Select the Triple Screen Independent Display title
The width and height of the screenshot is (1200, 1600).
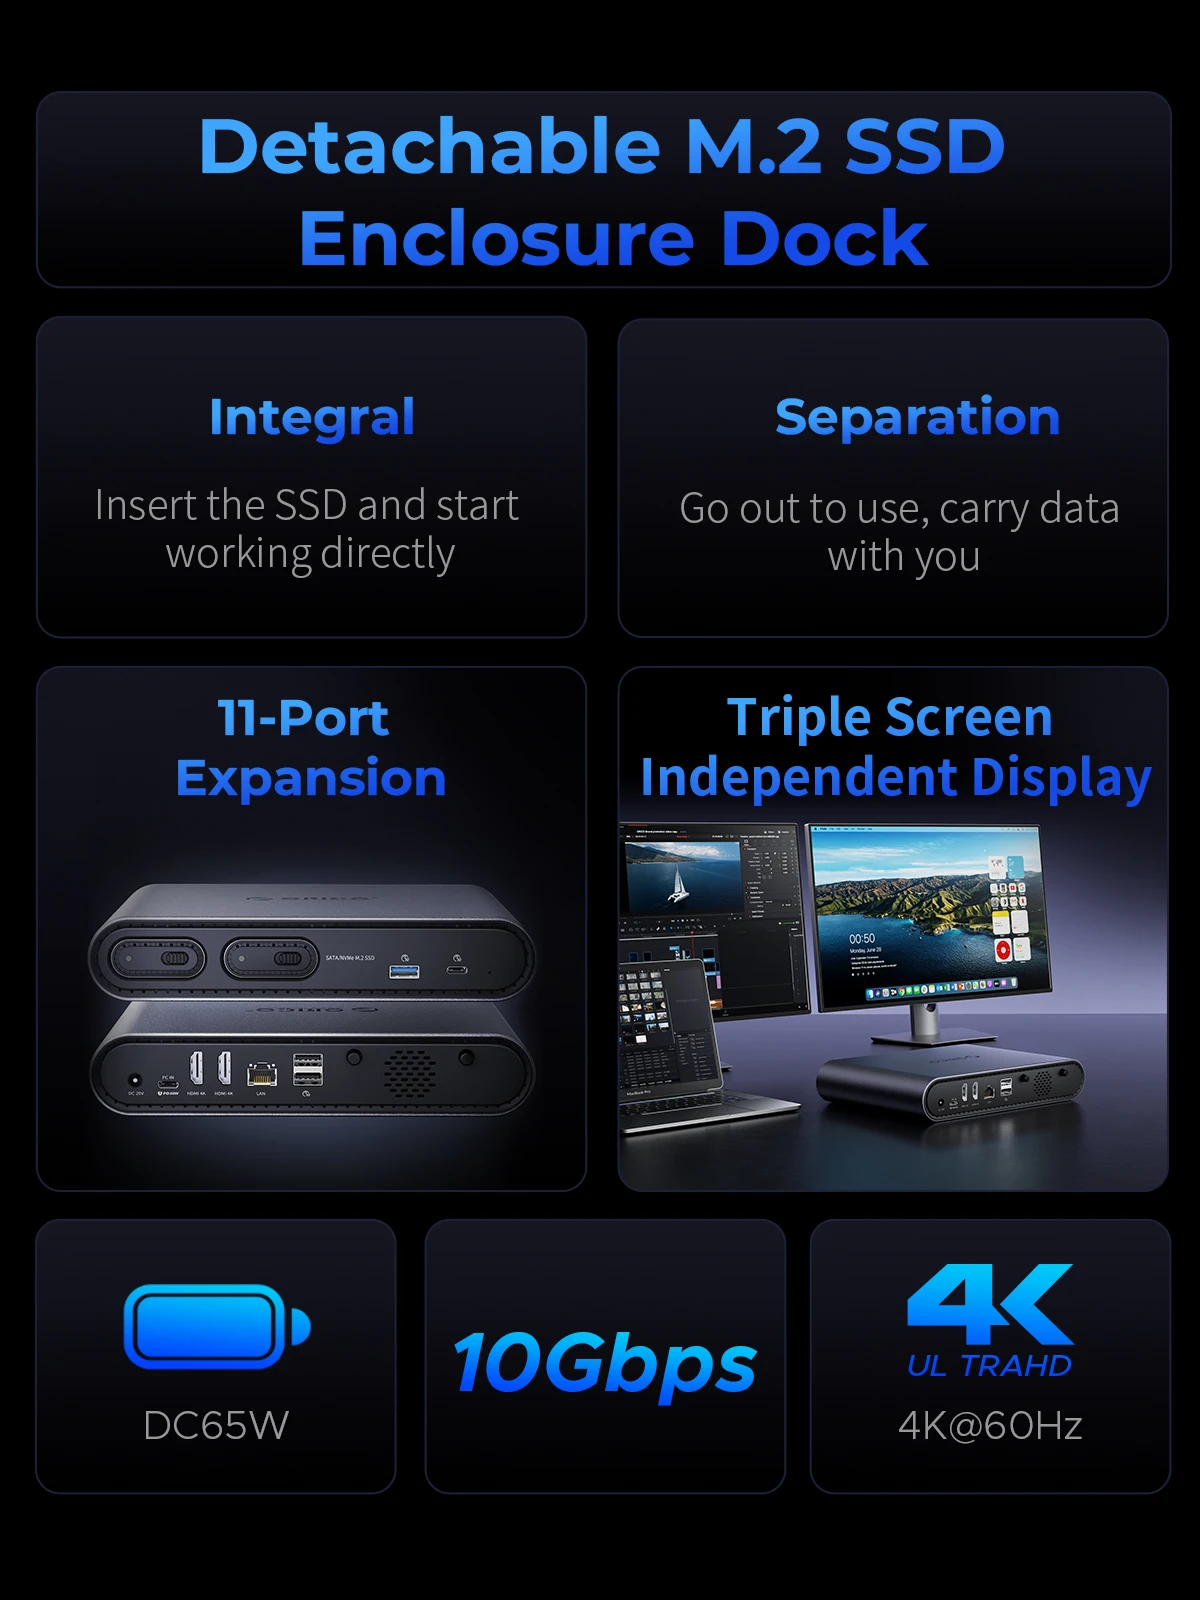pyautogui.click(x=895, y=748)
